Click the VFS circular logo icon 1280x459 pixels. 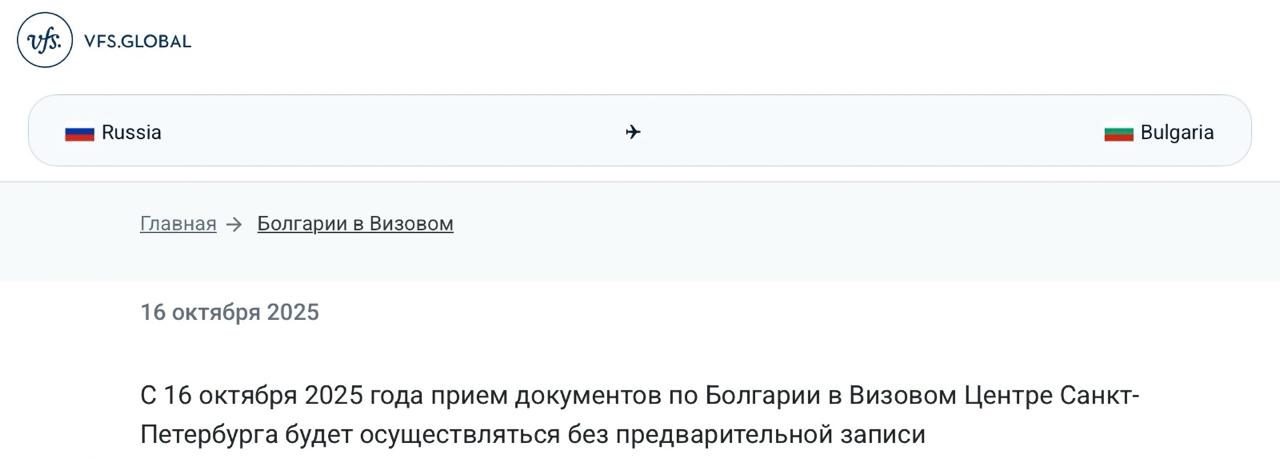pyautogui.click(x=45, y=40)
